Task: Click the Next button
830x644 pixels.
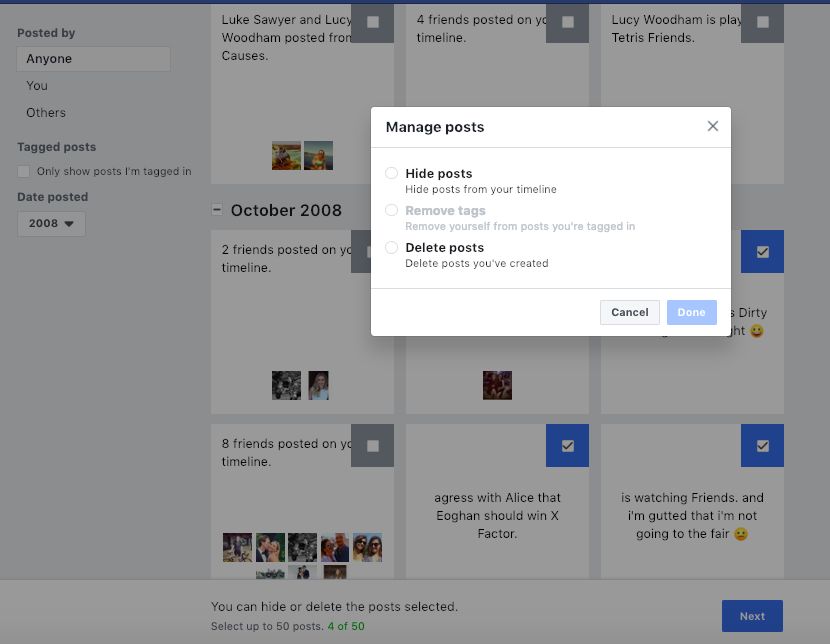Action: 752,616
